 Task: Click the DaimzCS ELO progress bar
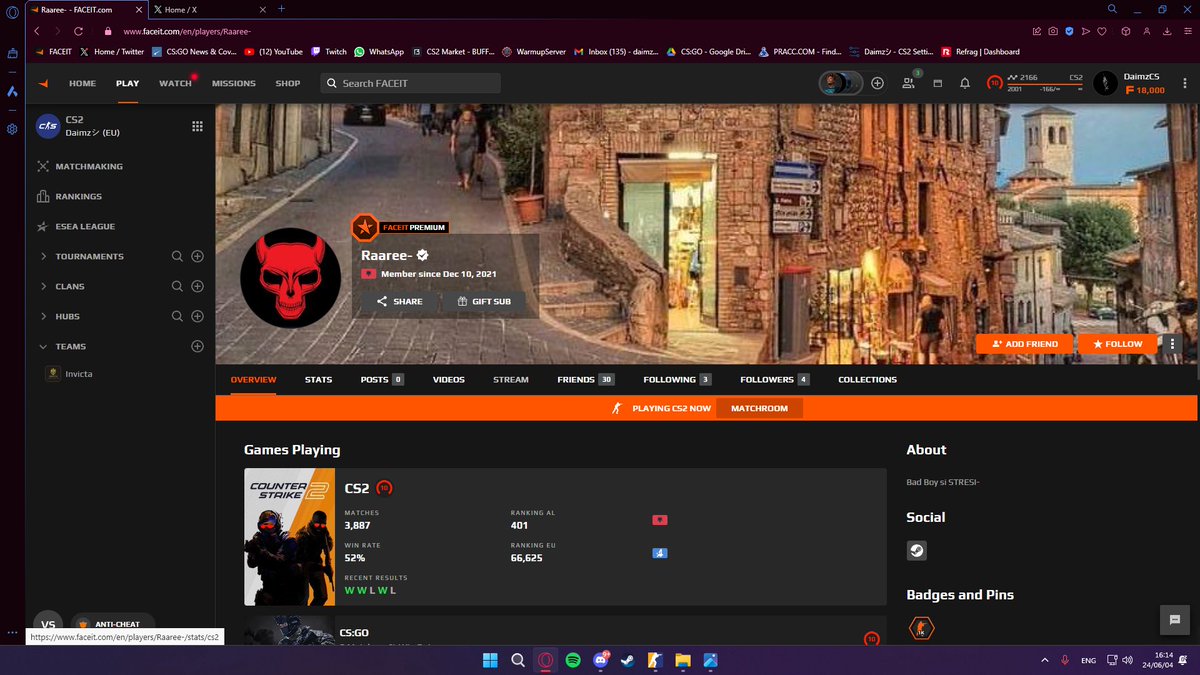tap(1045, 83)
